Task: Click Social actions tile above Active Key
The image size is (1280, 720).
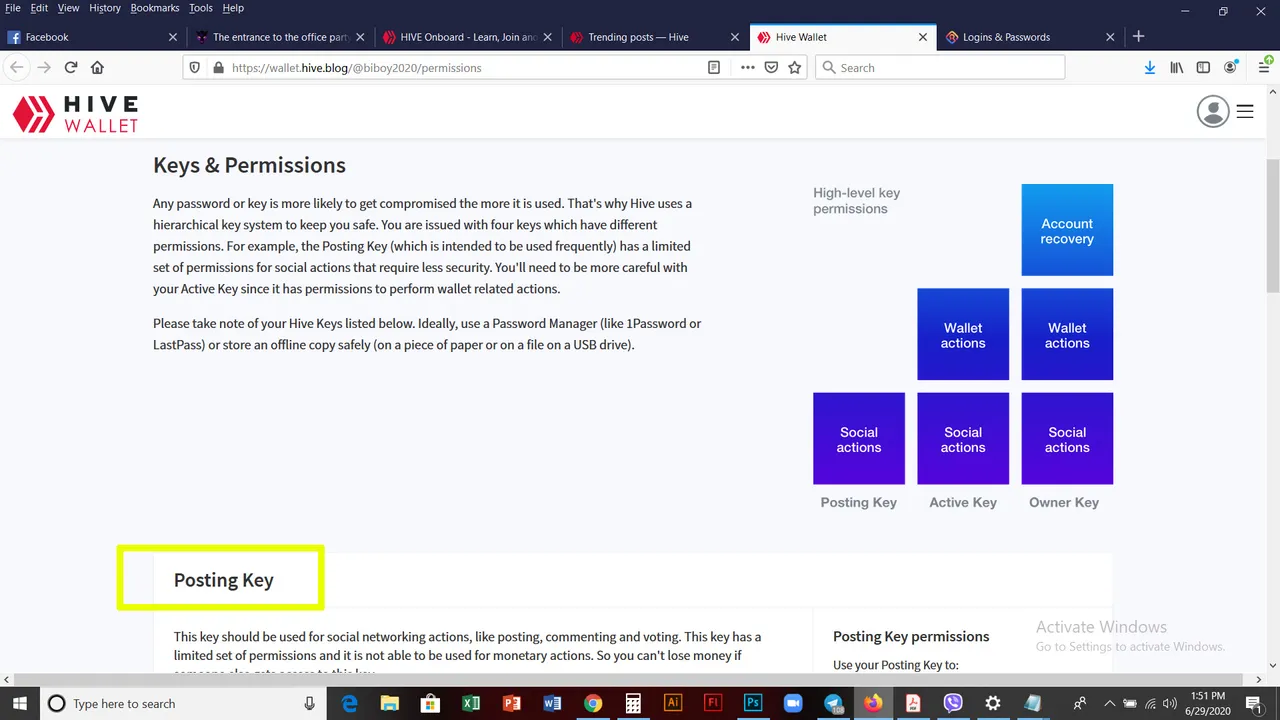Action: click(x=963, y=438)
